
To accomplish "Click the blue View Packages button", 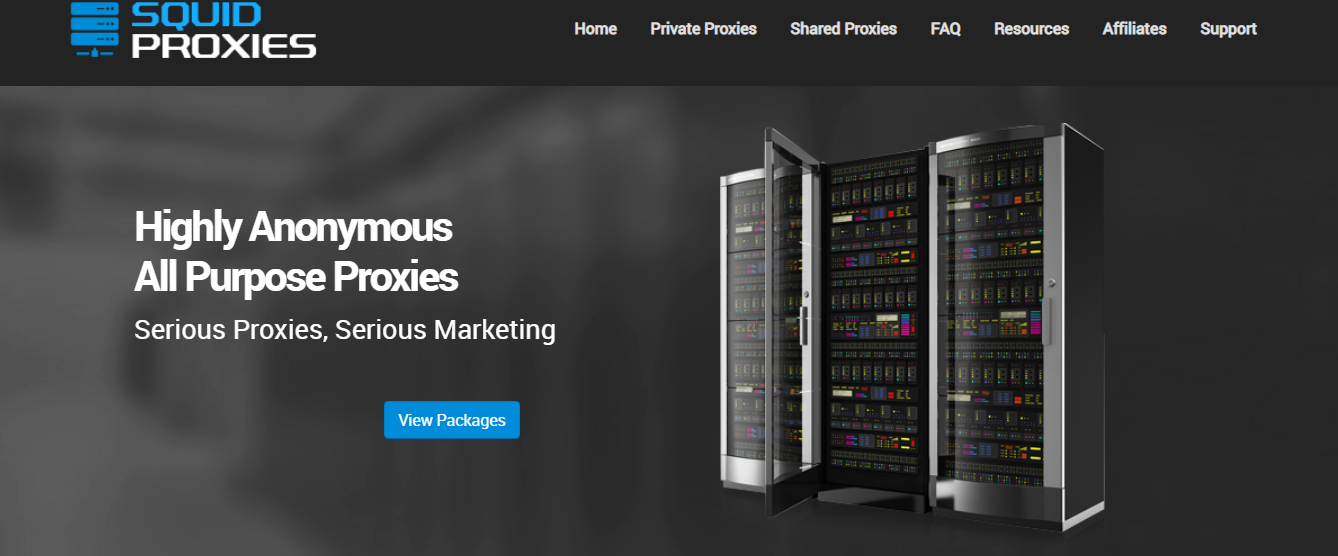I will click(x=452, y=420).
